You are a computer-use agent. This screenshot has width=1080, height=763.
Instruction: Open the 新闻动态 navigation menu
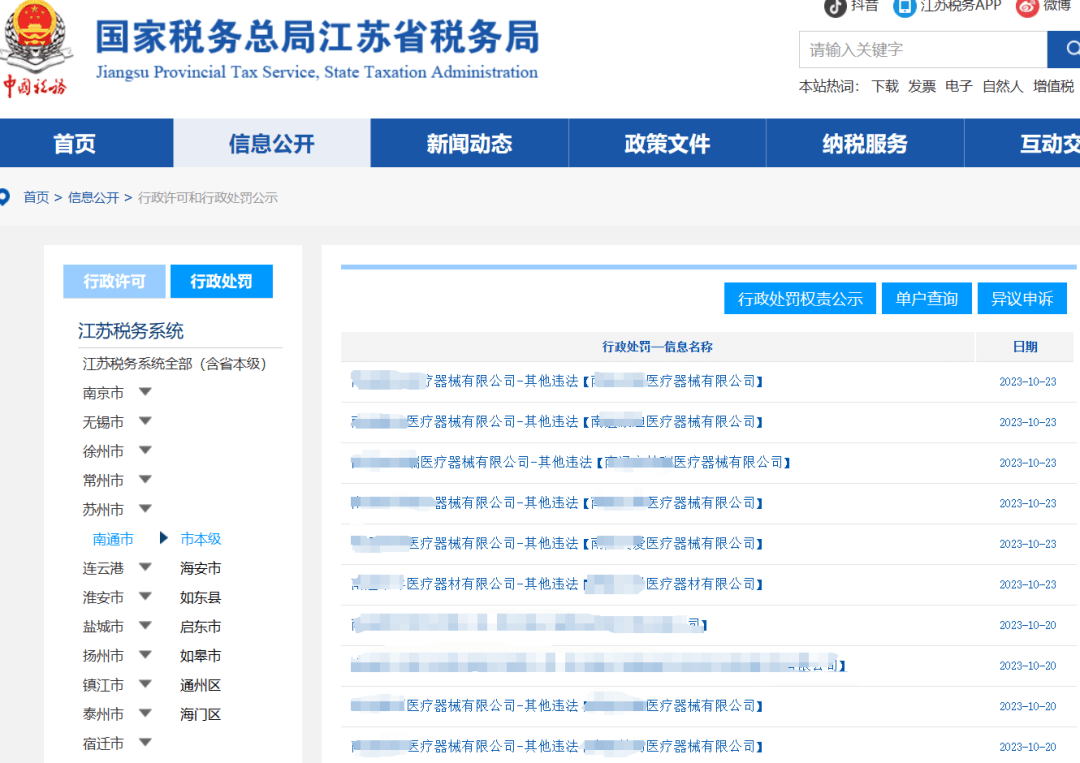click(469, 144)
